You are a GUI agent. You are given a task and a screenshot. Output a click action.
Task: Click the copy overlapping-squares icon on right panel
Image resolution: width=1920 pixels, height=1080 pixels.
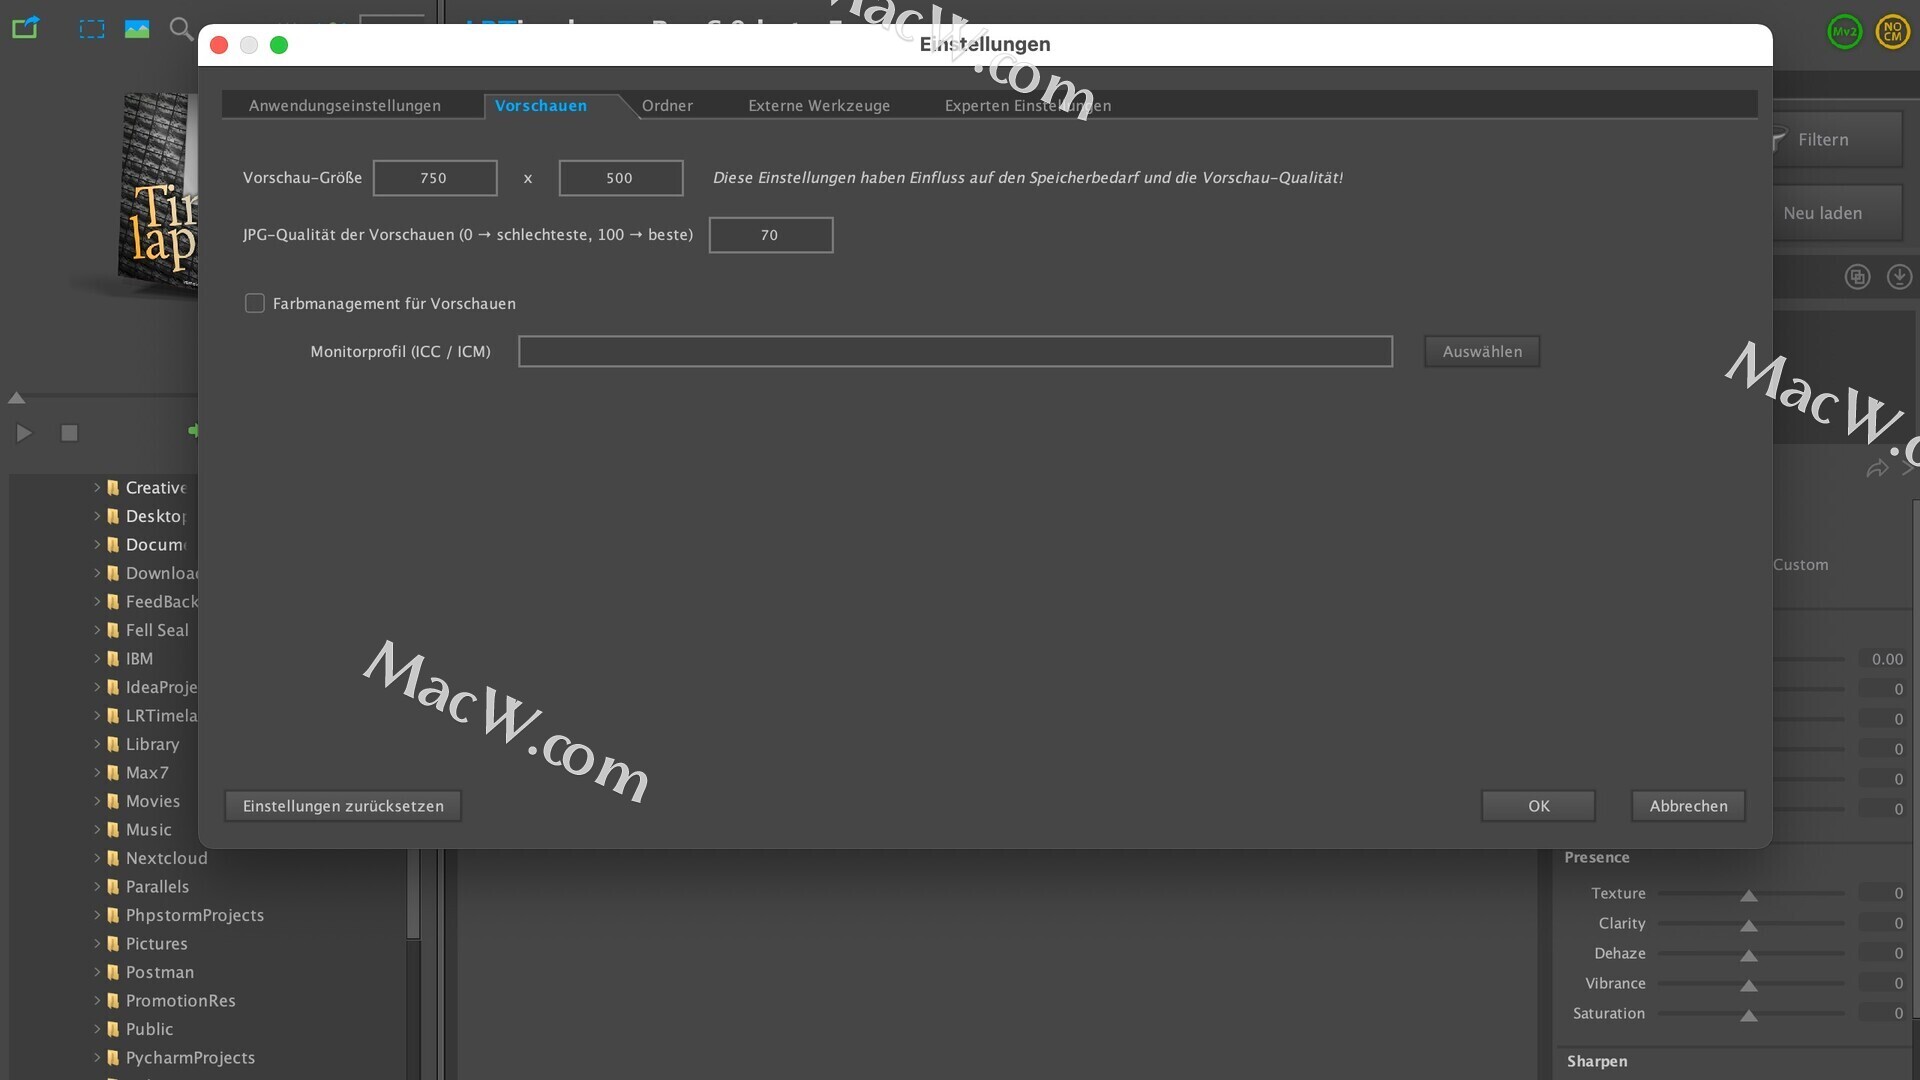click(1857, 277)
